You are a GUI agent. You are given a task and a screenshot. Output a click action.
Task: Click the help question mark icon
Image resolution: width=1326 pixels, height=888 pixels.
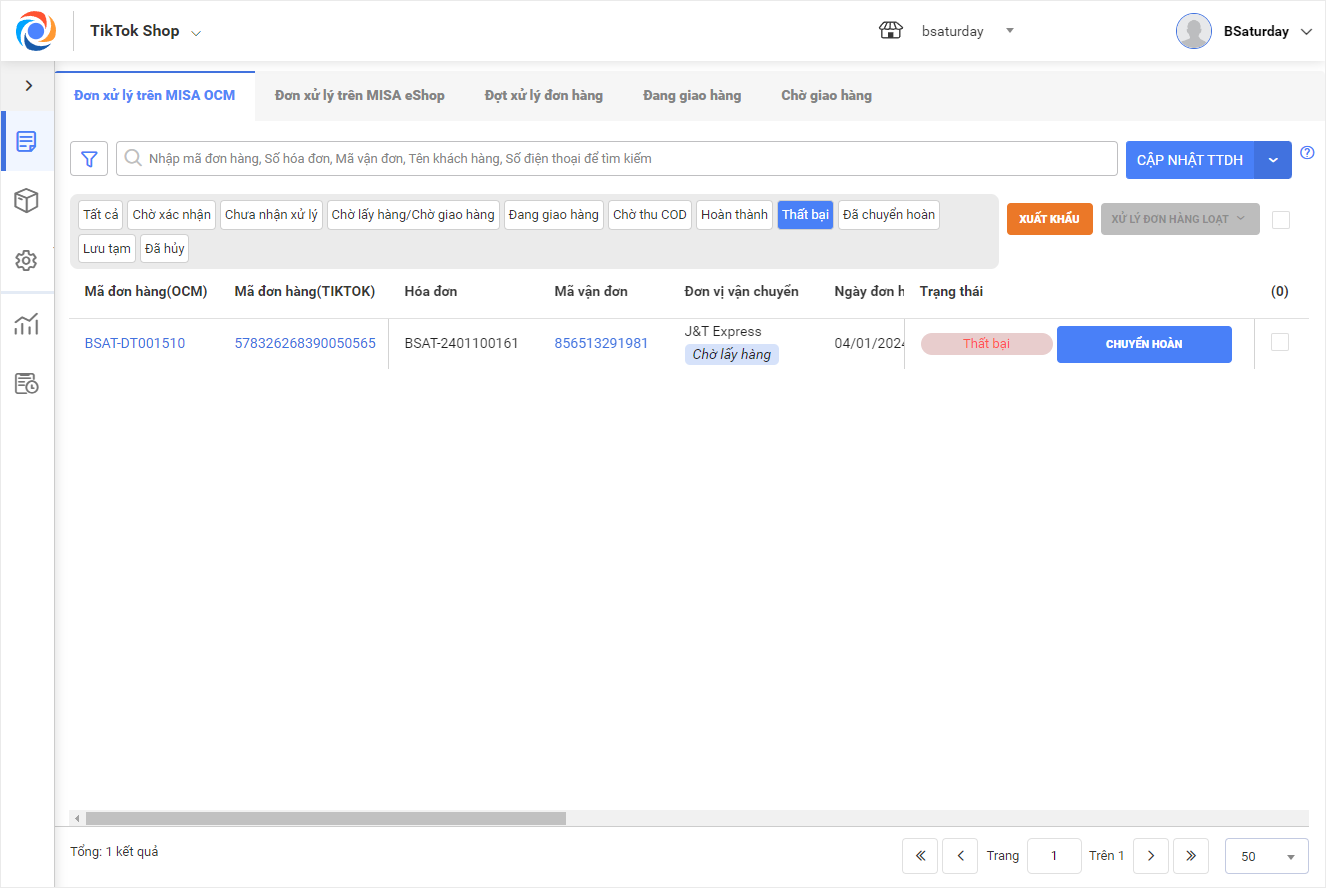1307,153
